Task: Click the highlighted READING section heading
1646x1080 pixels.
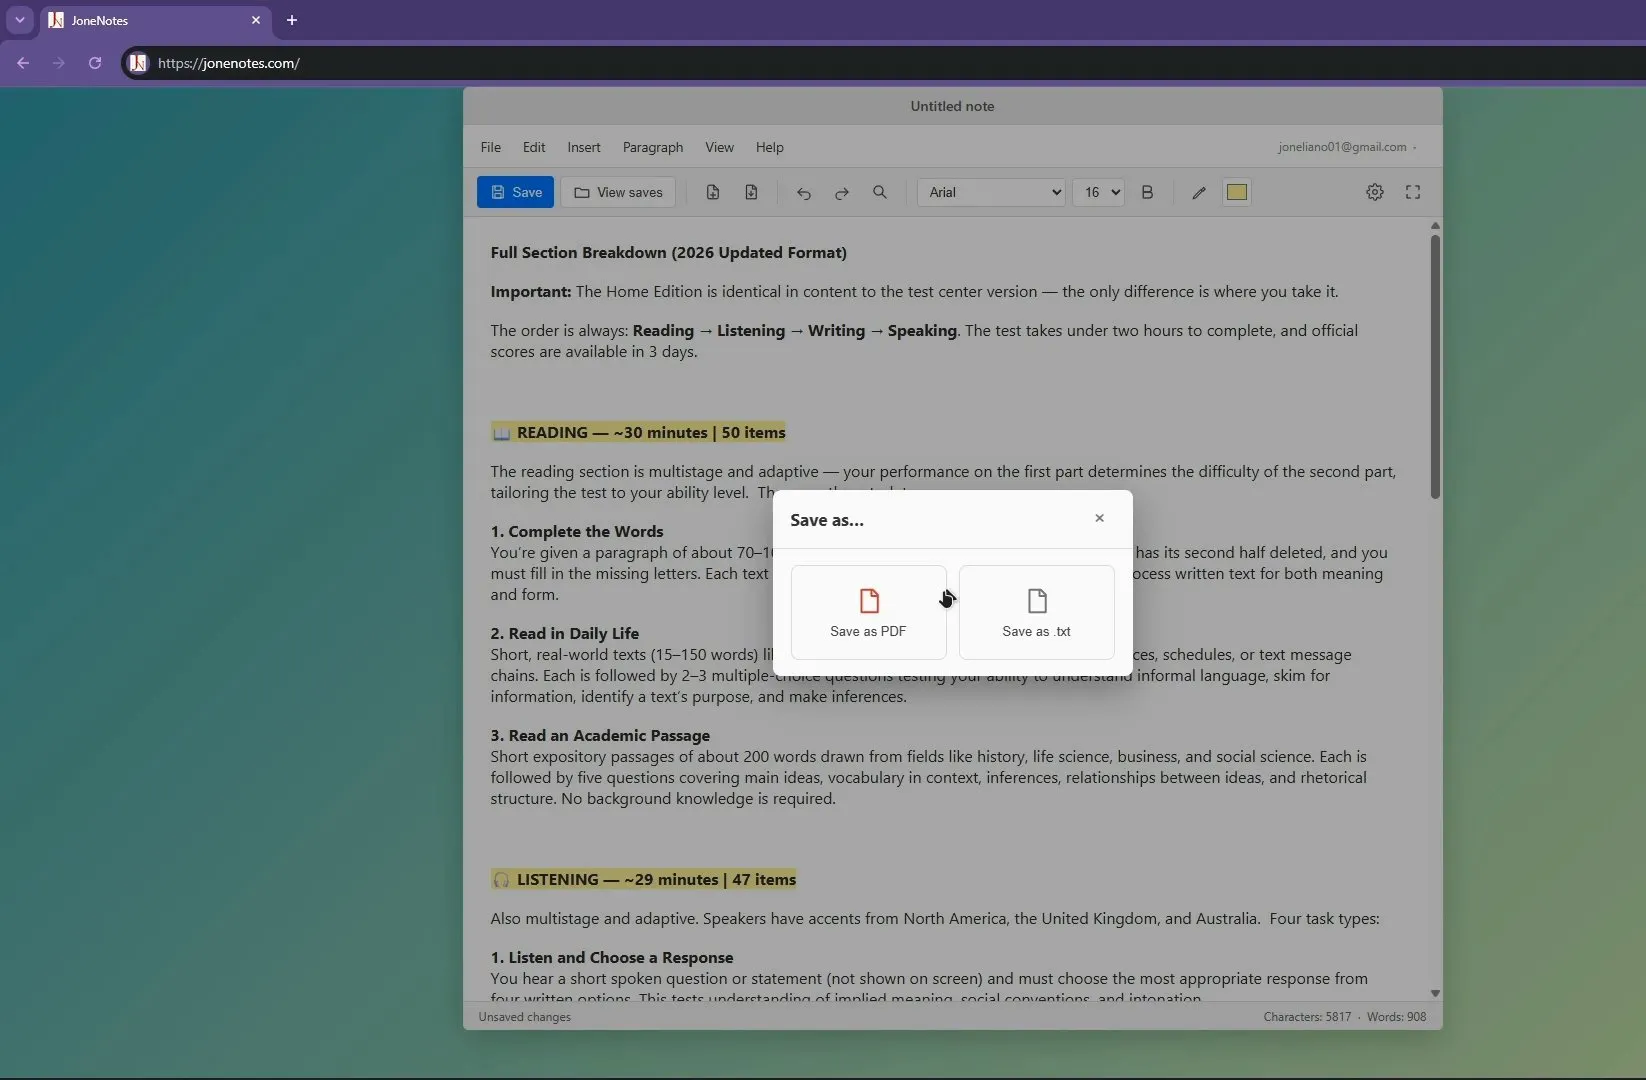Action: 638,433
